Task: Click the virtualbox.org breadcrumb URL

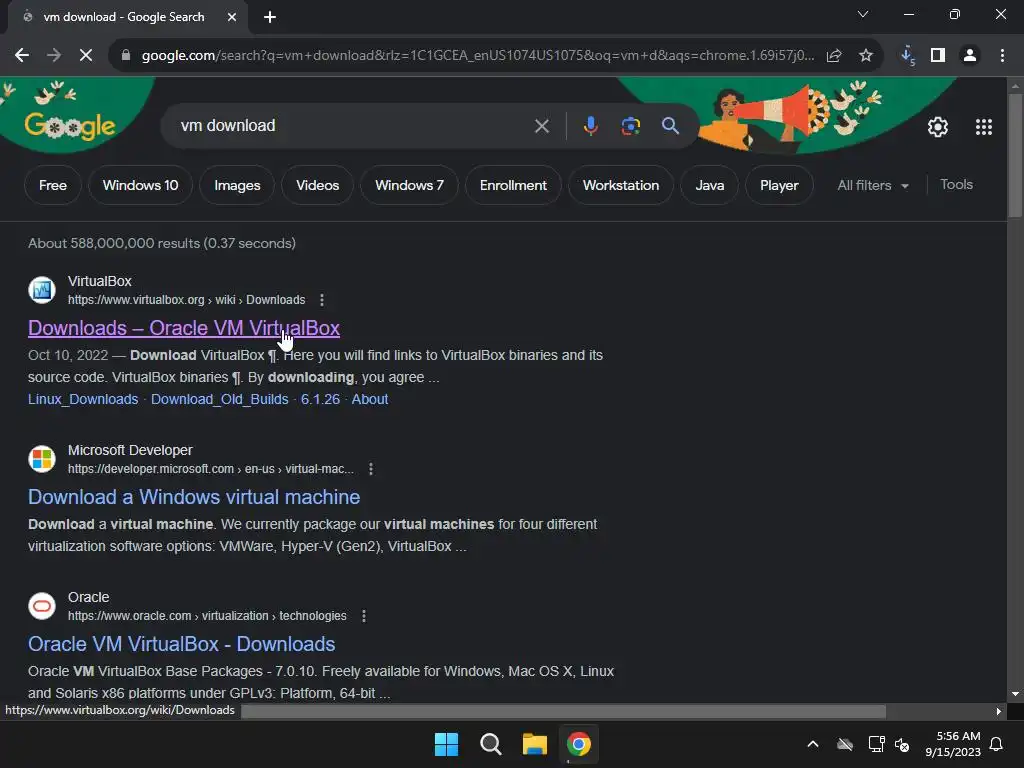Action: pyautogui.click(x=186, y=300)
